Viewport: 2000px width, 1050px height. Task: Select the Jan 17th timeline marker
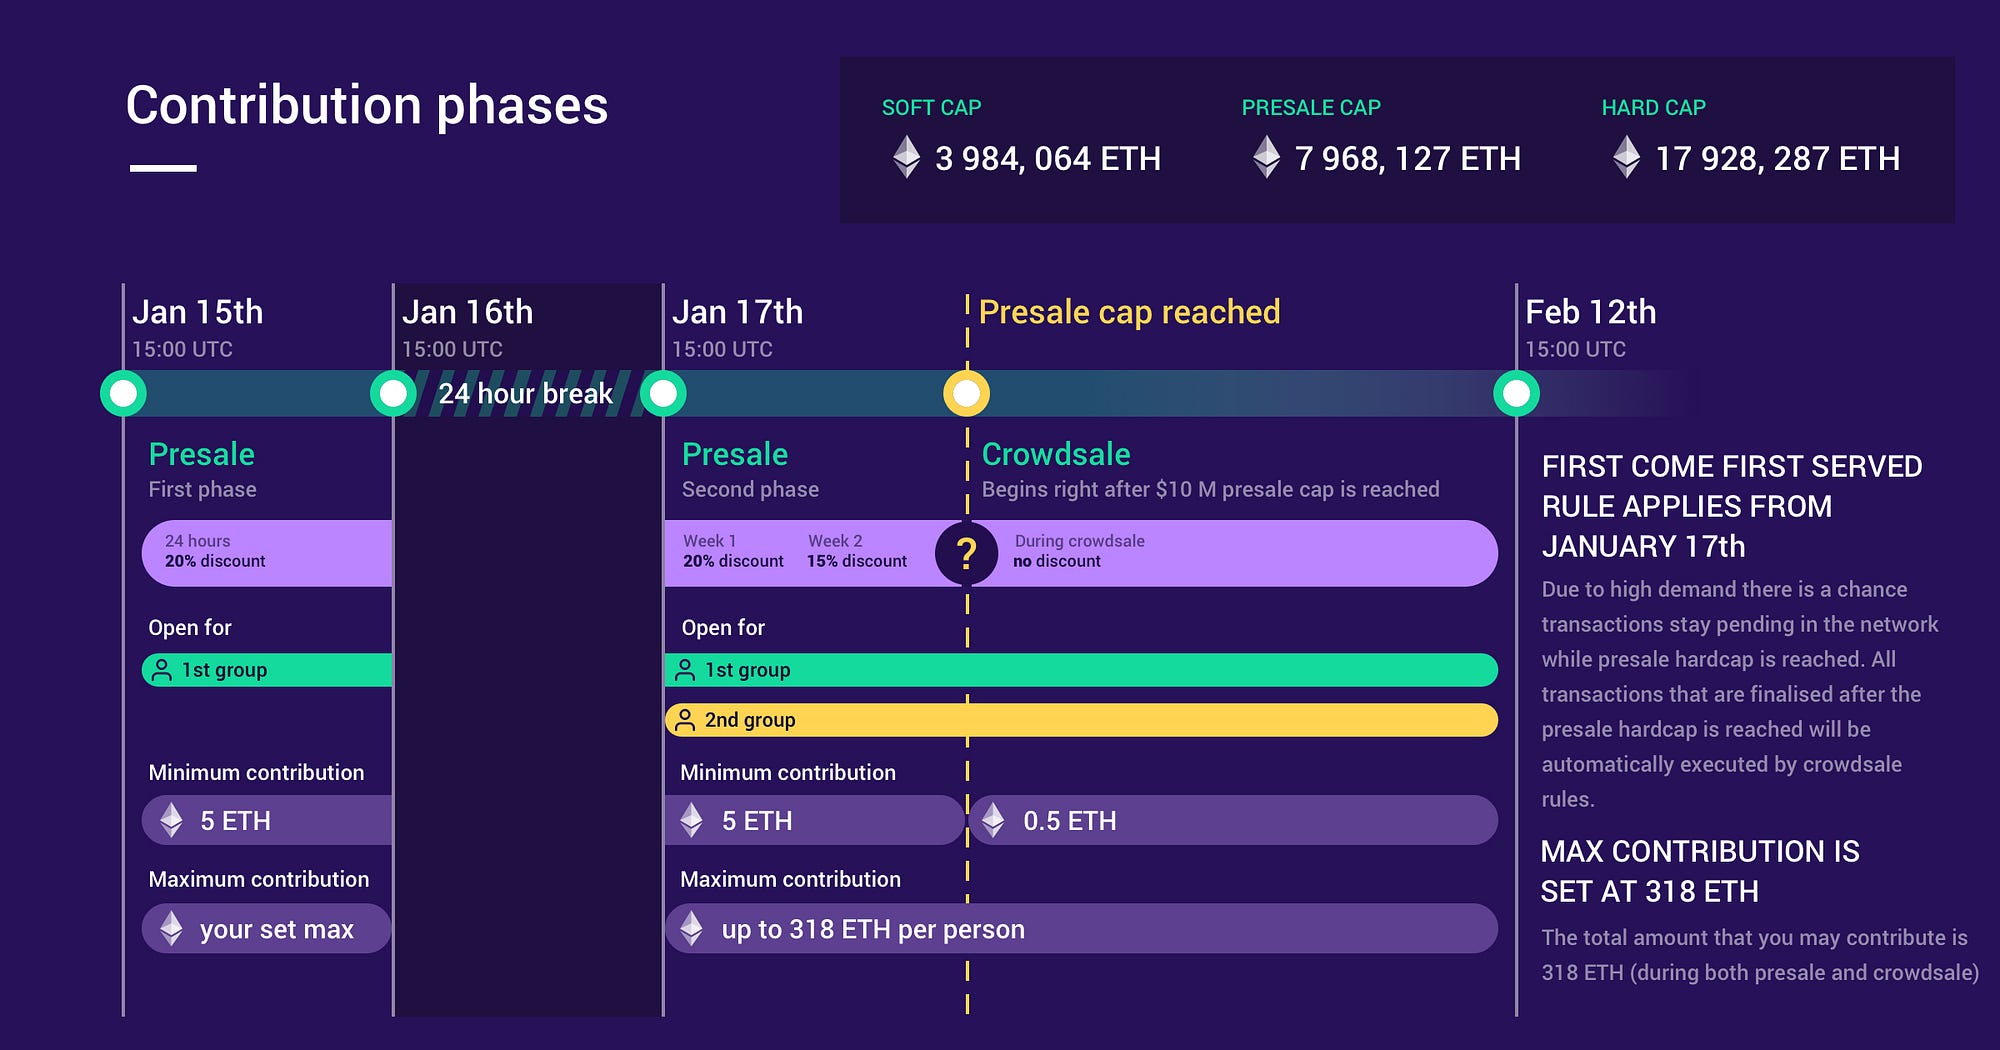[663, 393]
